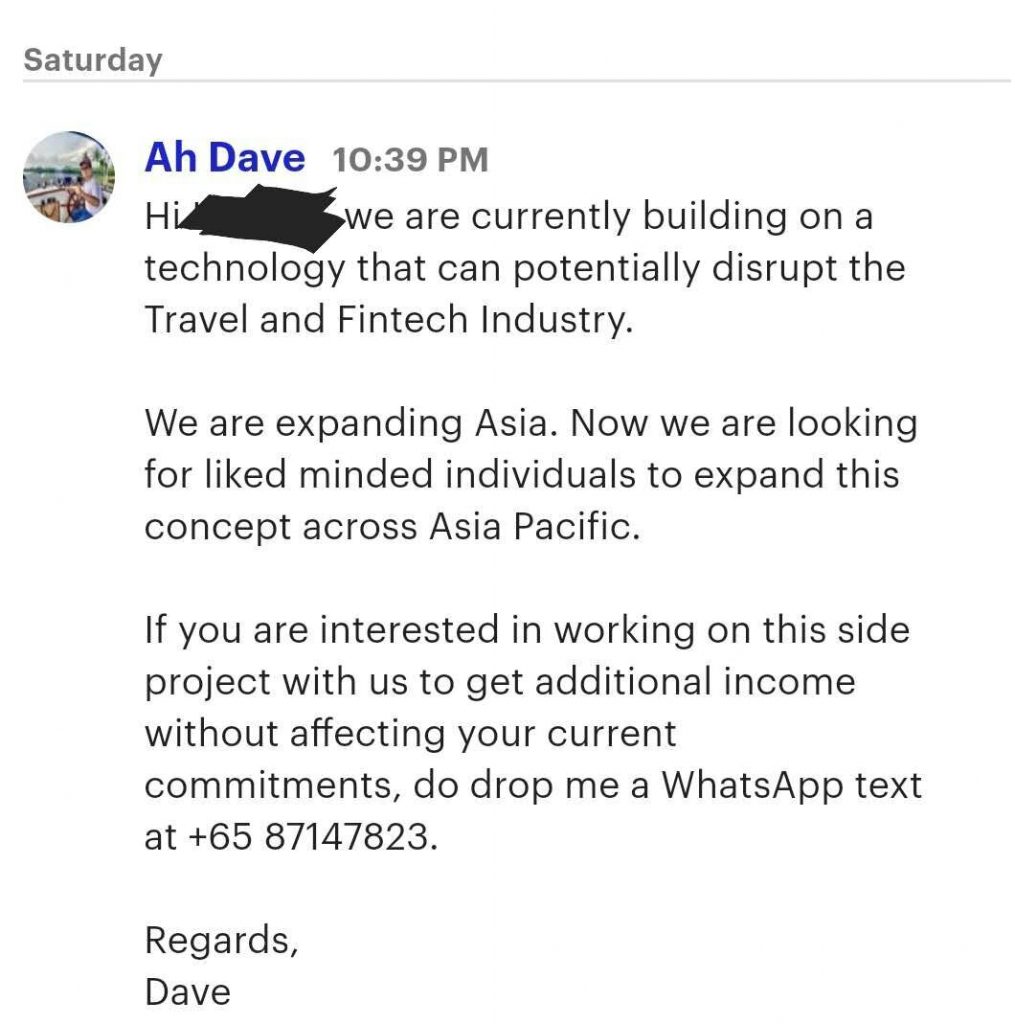Click the phrase without affecting your current

click(x=410, y=733)
